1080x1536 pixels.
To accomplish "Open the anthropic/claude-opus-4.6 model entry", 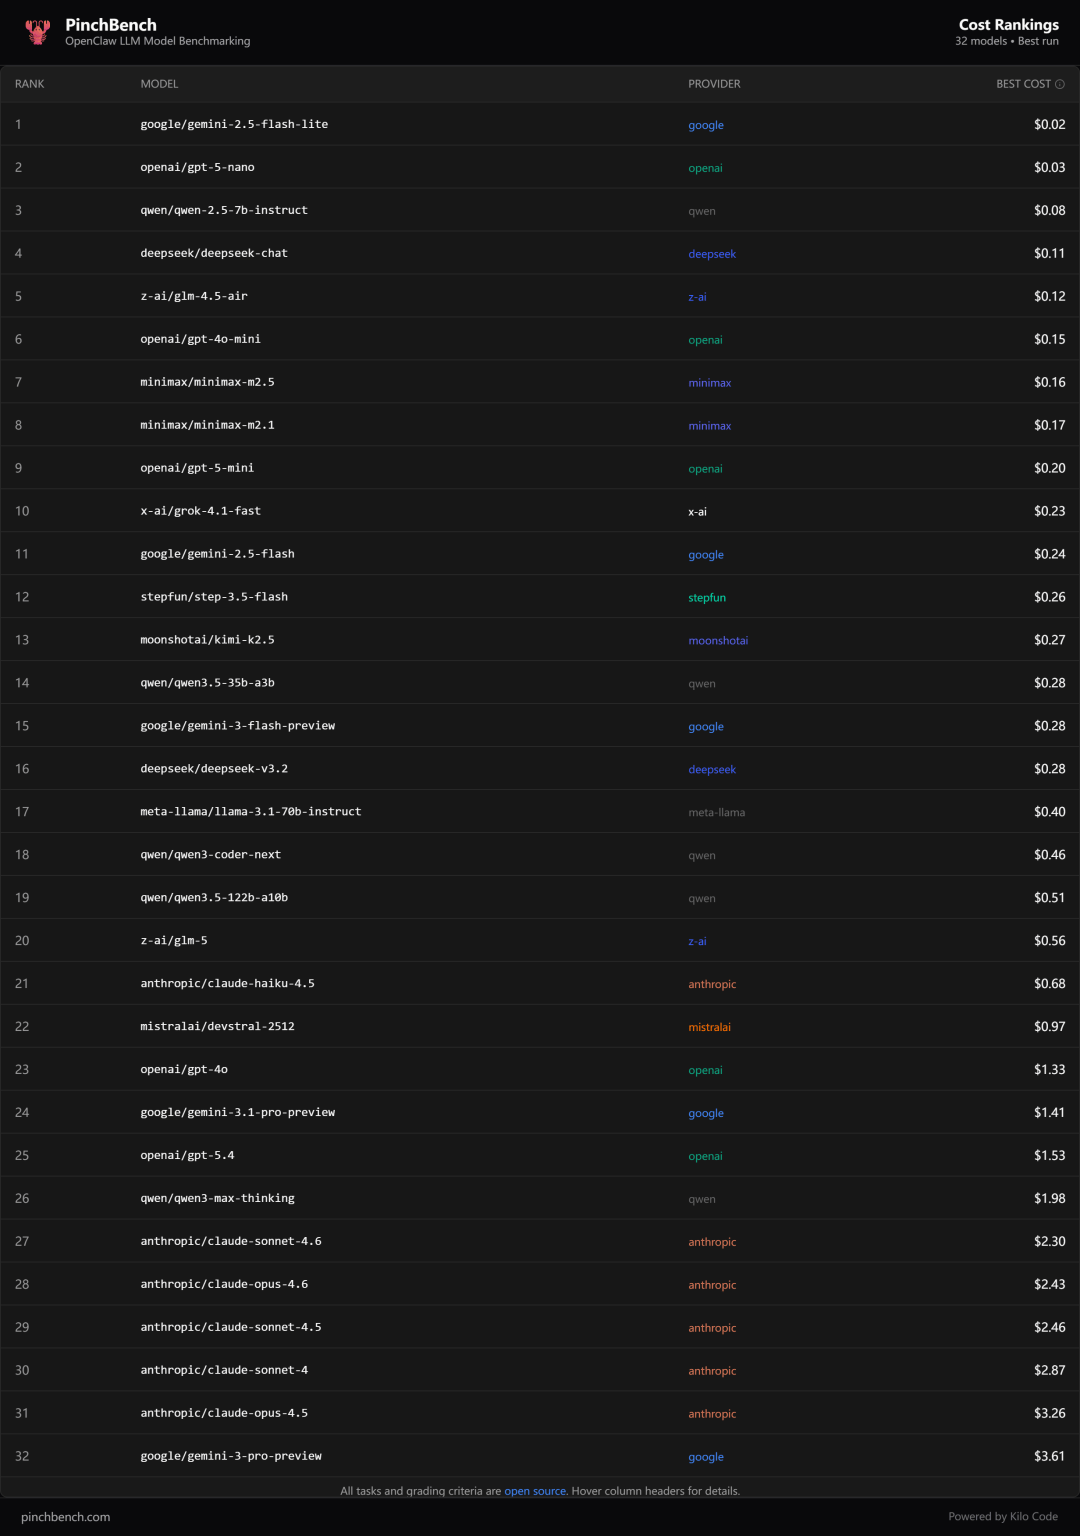I will click(x=224, y=1285).
